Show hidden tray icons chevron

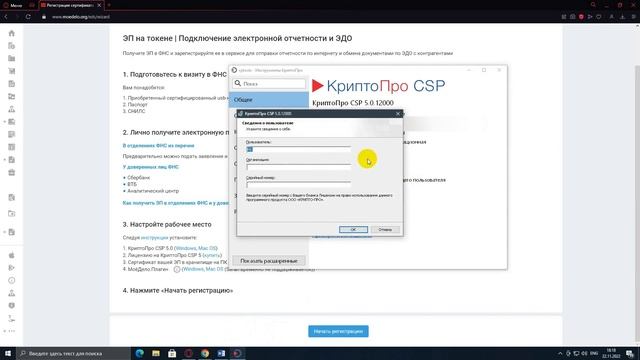click(x=560, y=353)
